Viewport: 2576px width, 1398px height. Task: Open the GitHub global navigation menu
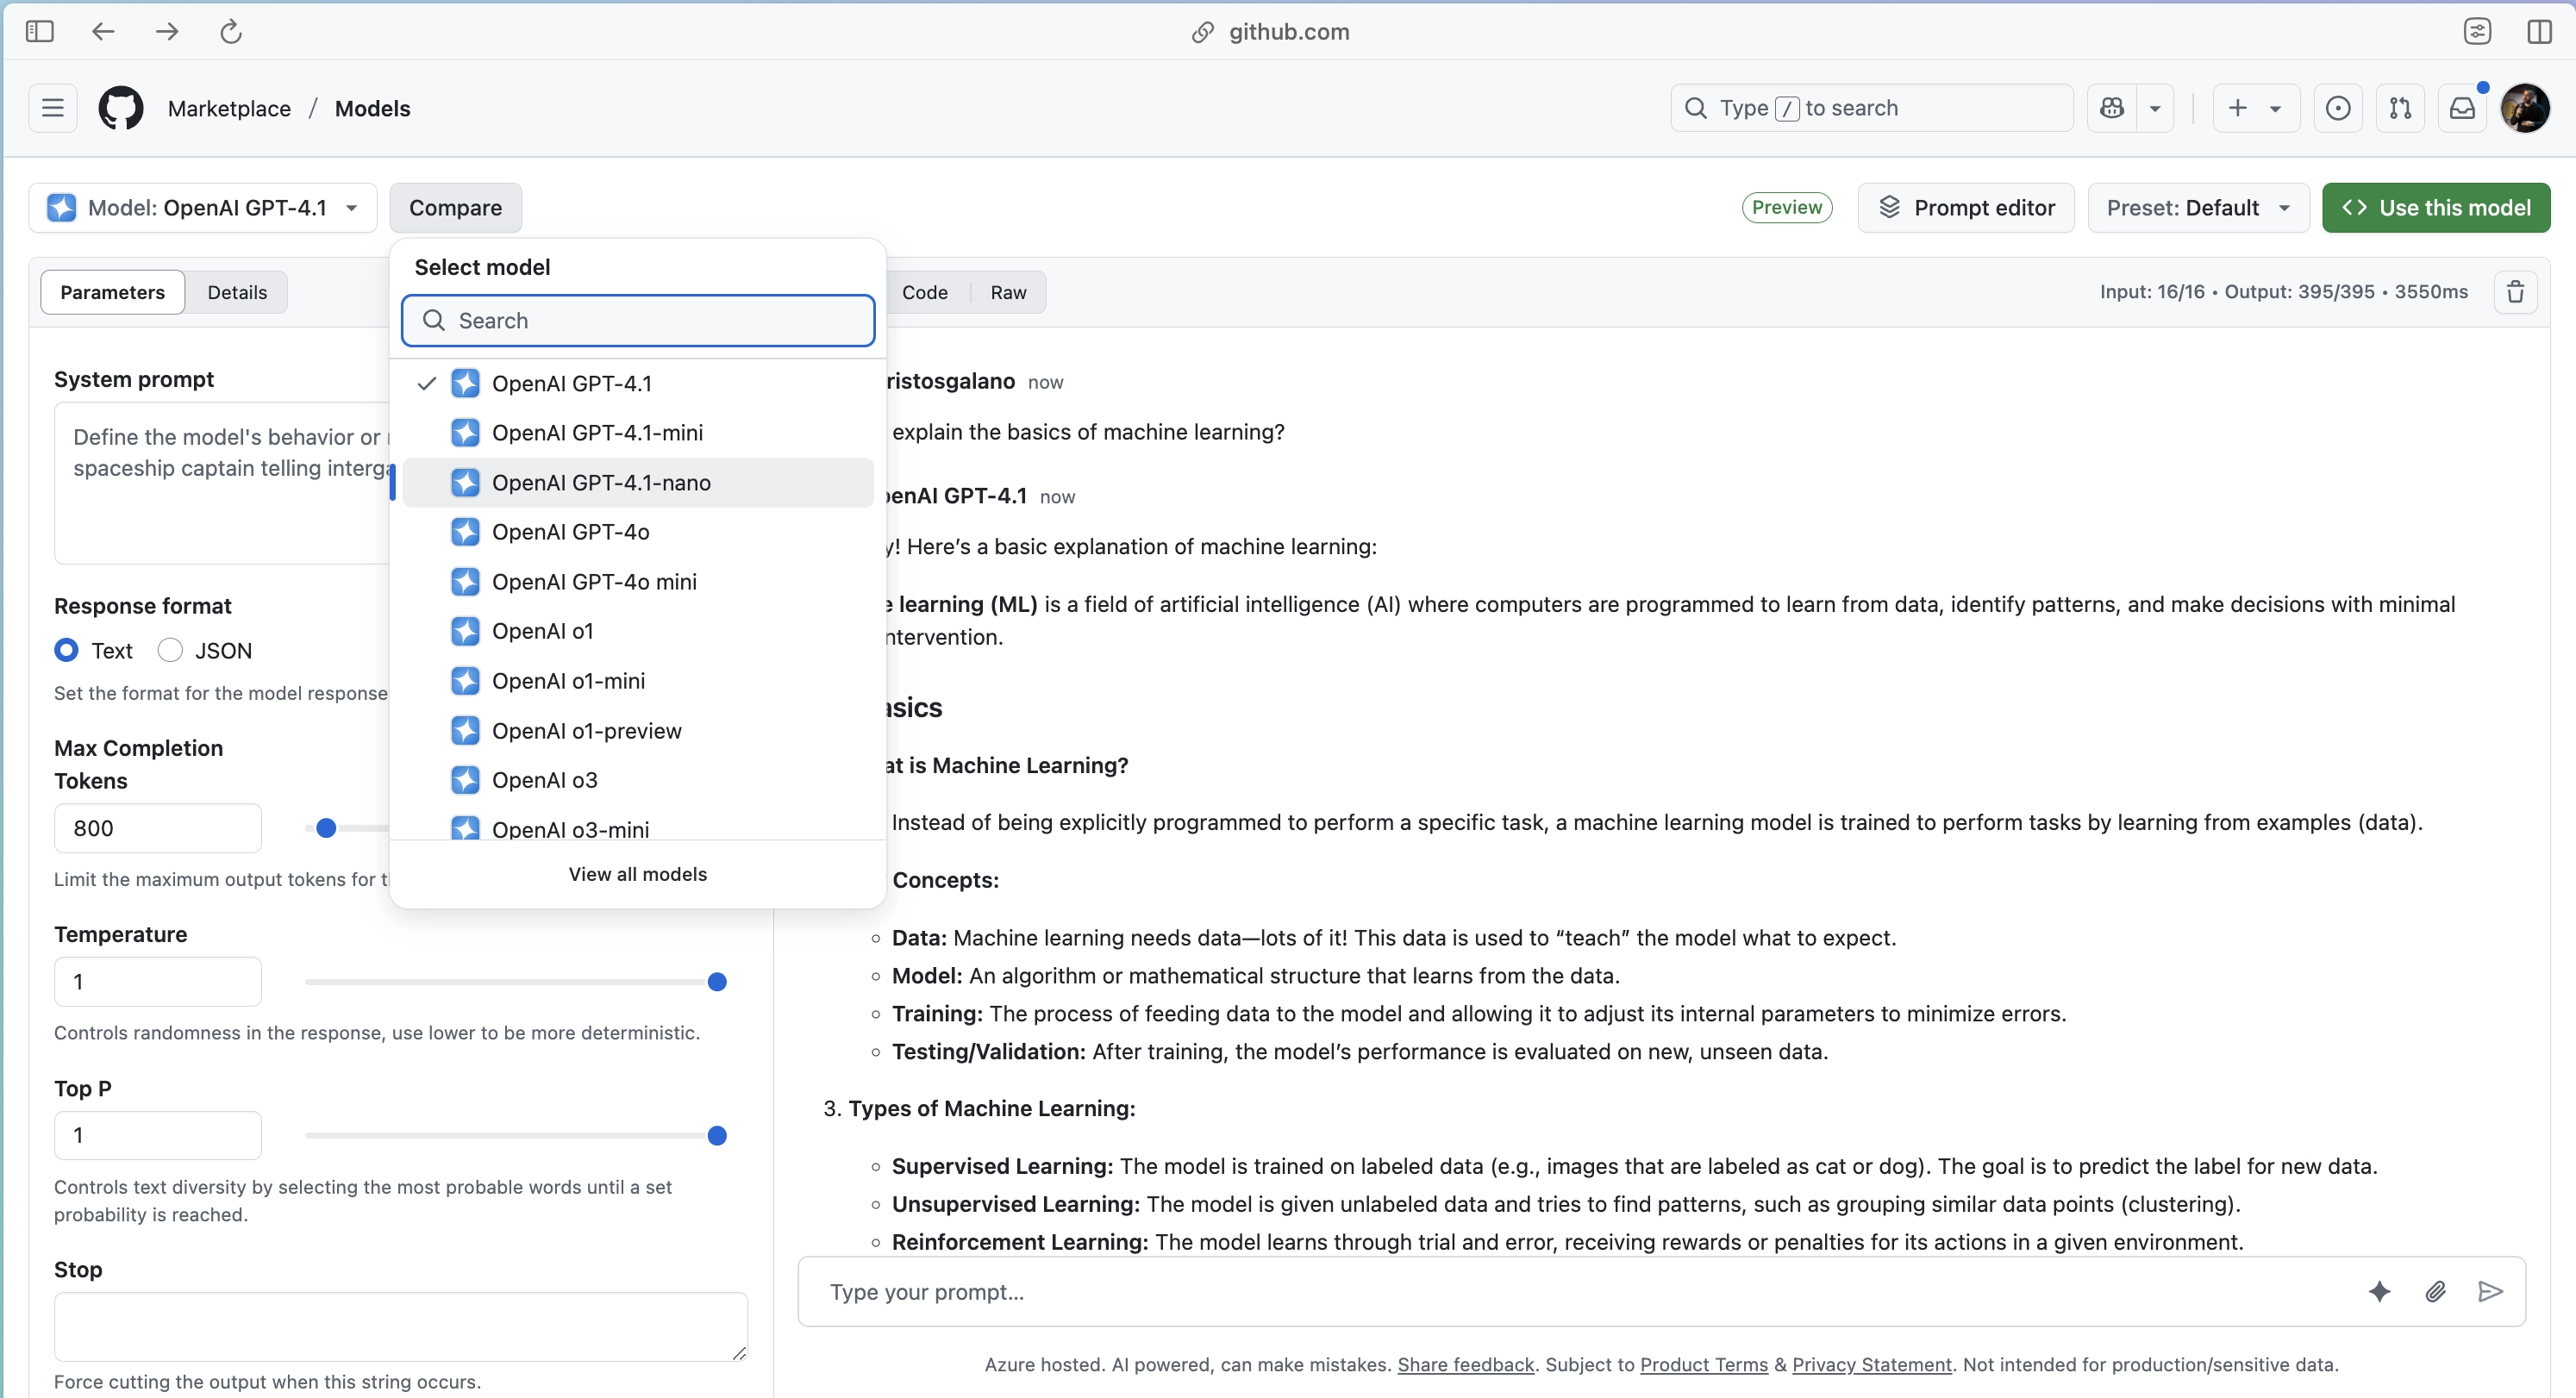click(x=53, y=108)
